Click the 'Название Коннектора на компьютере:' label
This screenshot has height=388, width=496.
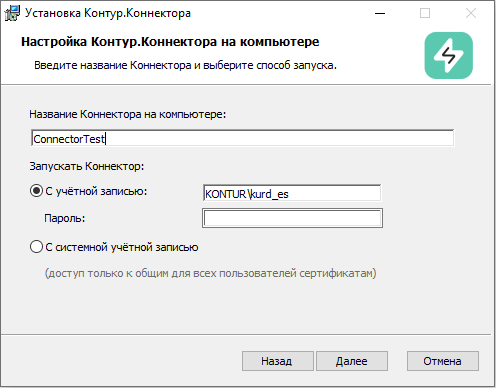click(128, 114)
